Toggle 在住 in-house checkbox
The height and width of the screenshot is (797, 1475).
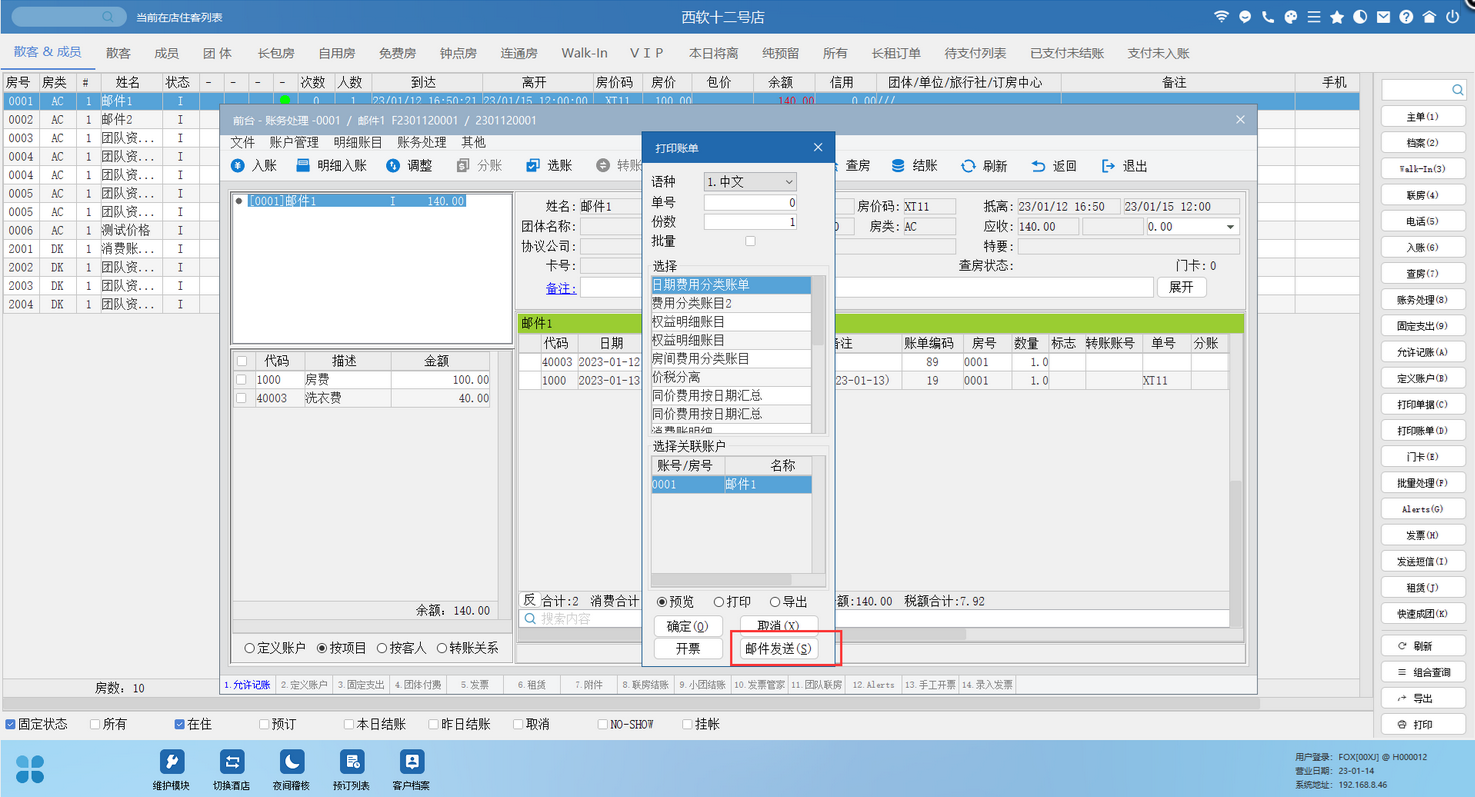click(x=179, y=724)
